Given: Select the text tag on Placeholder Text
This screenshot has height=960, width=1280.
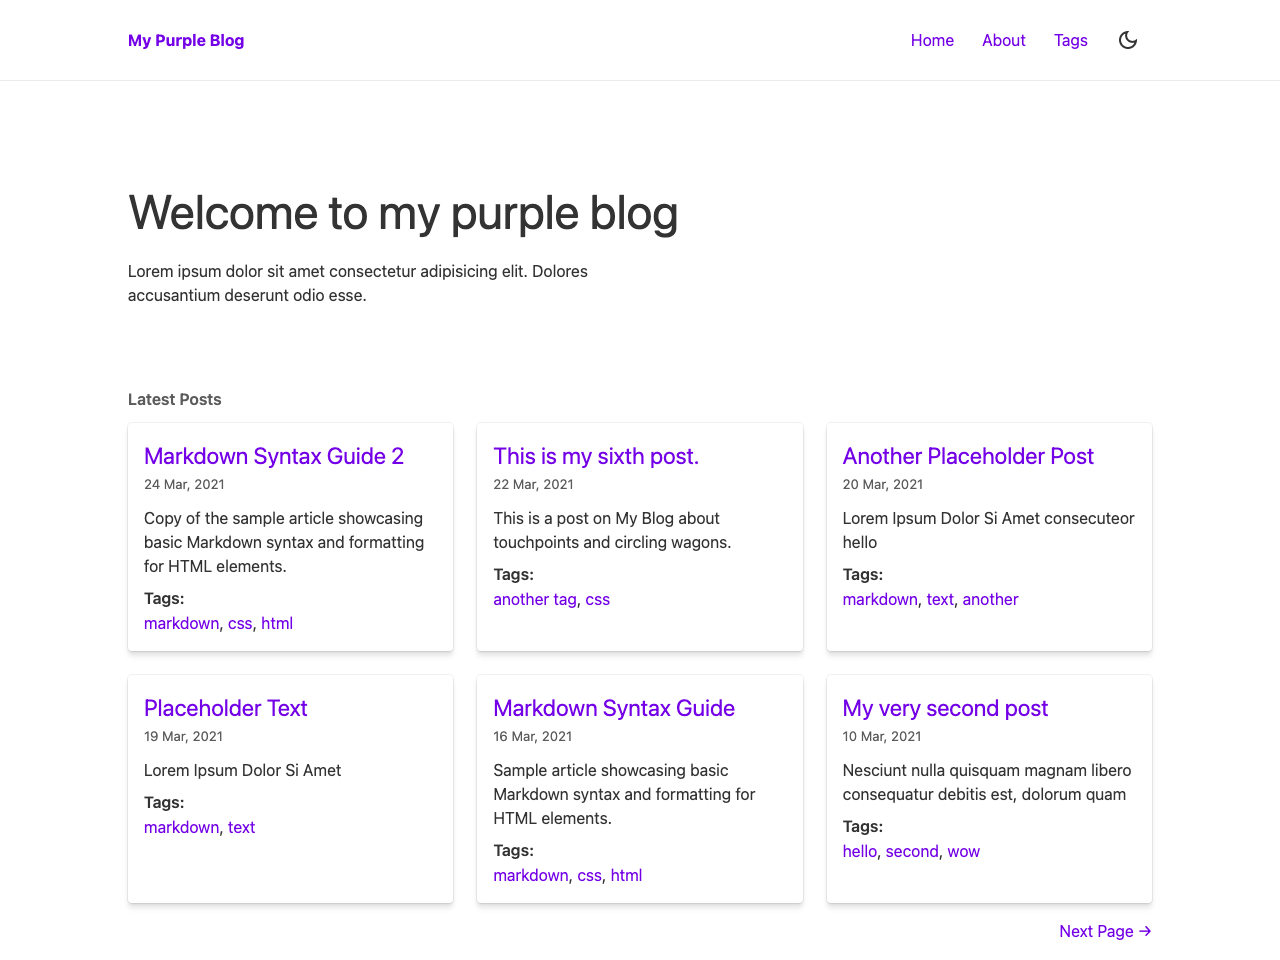Looking at the screenshot, I should (241, 827).
